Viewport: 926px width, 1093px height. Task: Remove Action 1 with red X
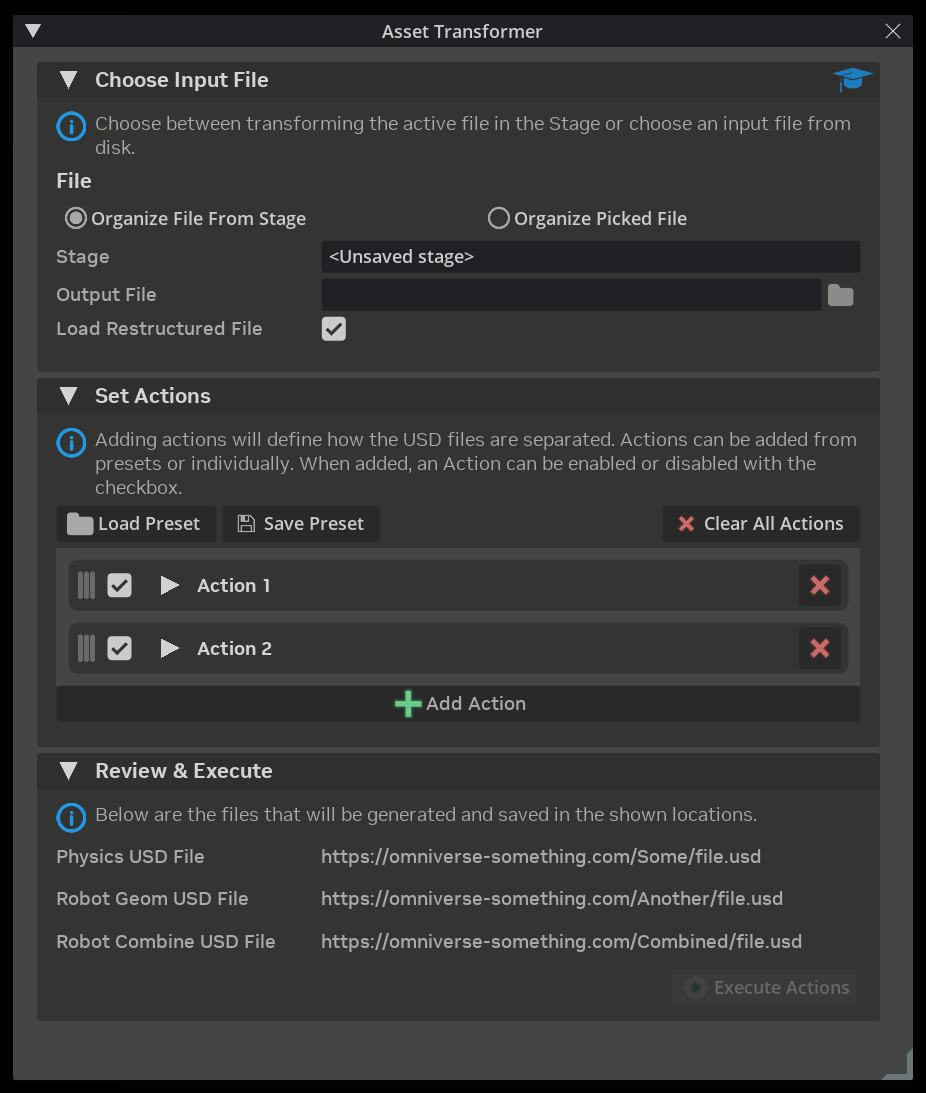point(819,586)
